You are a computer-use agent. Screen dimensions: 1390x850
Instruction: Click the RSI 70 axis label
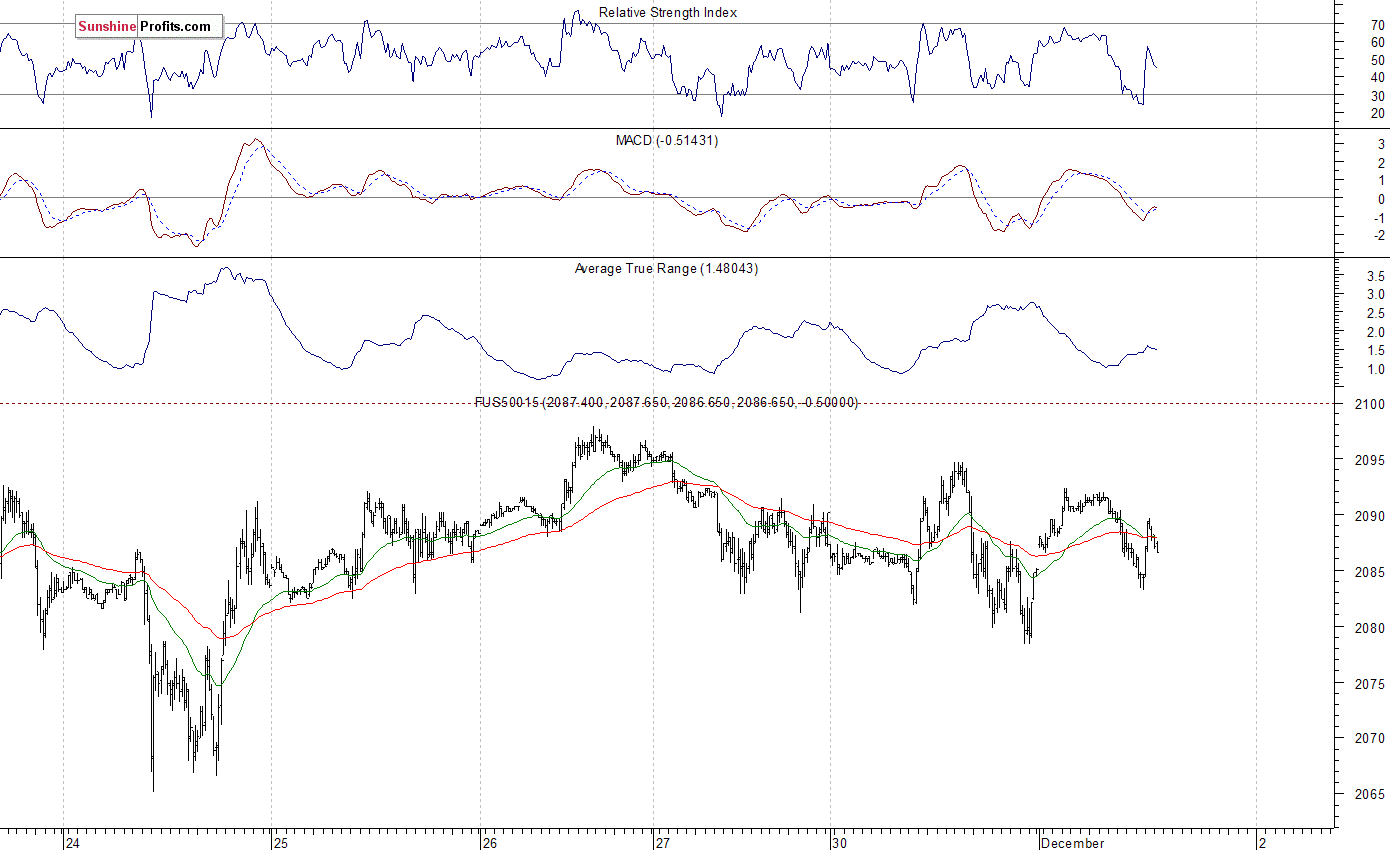pyautogui.click(x=1378, y=24)
